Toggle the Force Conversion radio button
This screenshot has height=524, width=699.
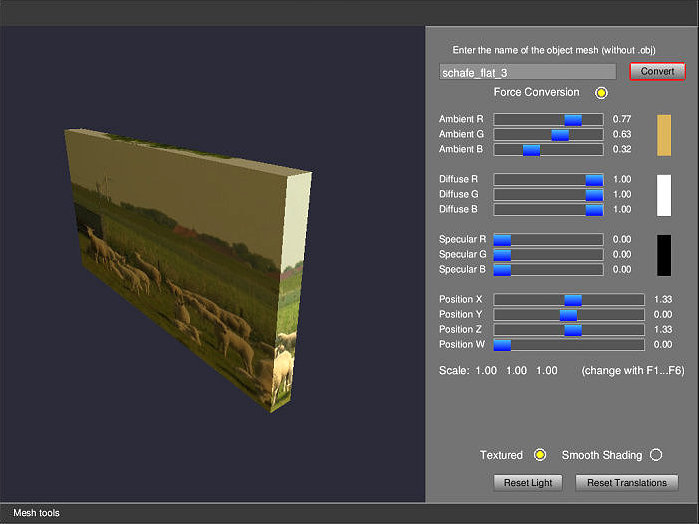coord(601,93)
